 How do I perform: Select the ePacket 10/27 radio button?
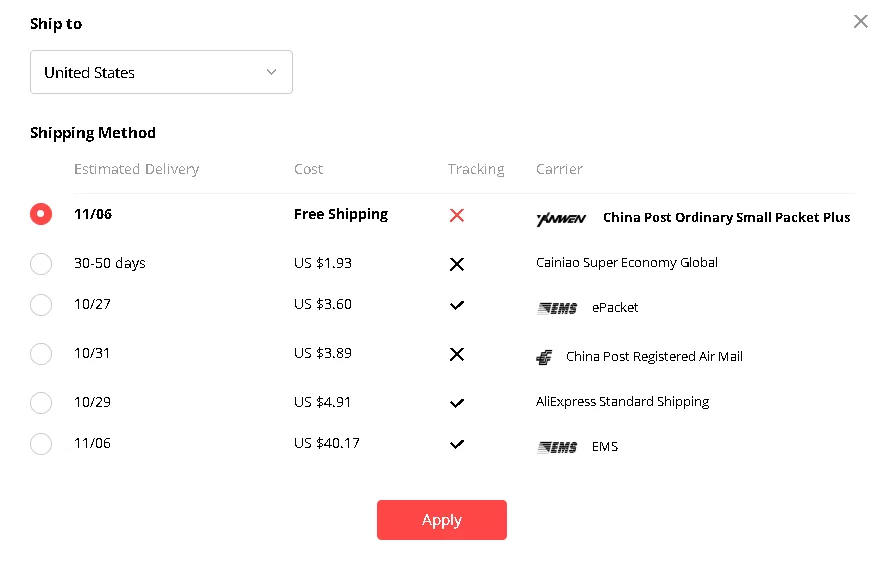[x=41, y=305]
